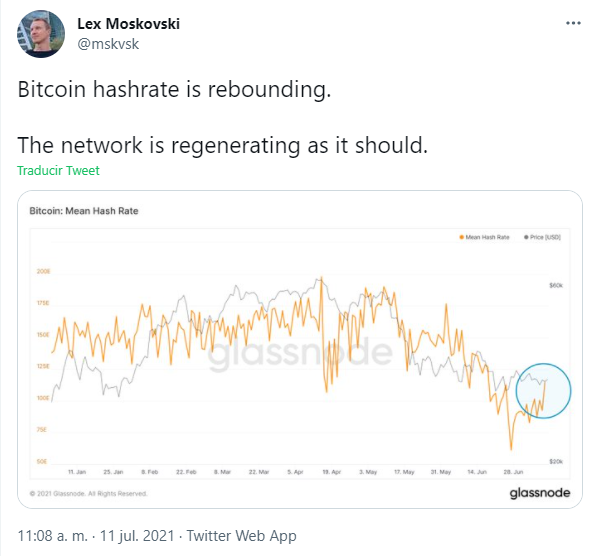
Task: Toggle the Mean Hash Rate legend dot
Action: coord(461,237)
